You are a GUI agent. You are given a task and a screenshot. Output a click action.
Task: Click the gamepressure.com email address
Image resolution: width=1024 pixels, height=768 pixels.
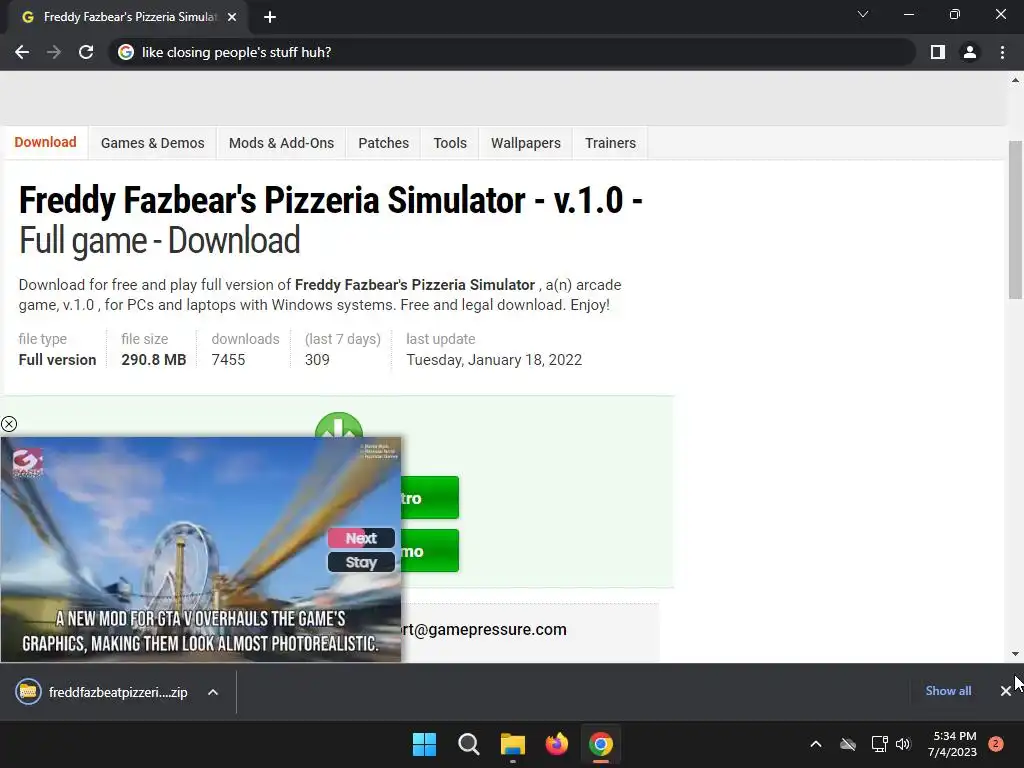[484, 630]
